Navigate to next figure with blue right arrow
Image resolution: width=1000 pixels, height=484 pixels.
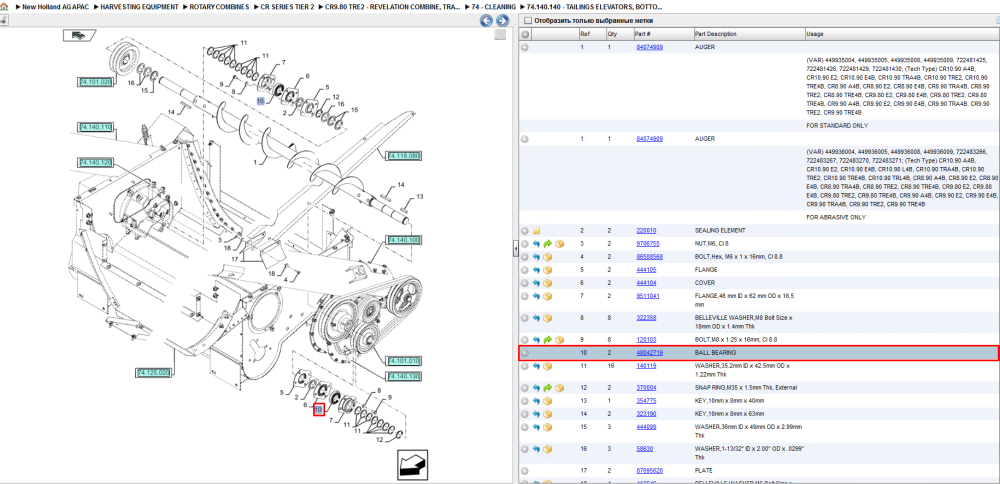[502, 20]
